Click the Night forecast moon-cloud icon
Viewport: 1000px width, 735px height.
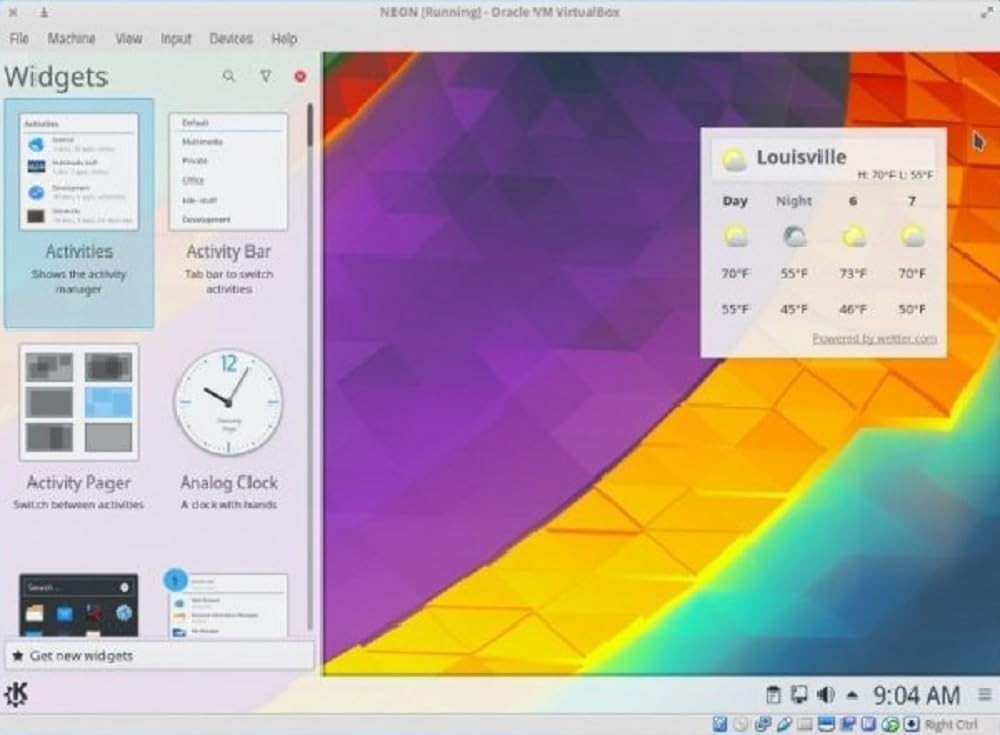point(794,236)
